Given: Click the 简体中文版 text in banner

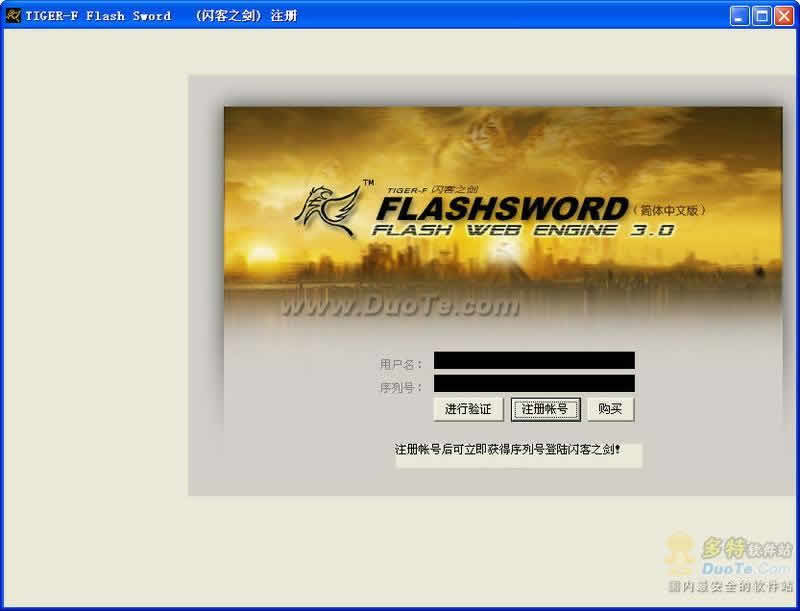Looking at the screenshot, I should (x=669, y=210).
